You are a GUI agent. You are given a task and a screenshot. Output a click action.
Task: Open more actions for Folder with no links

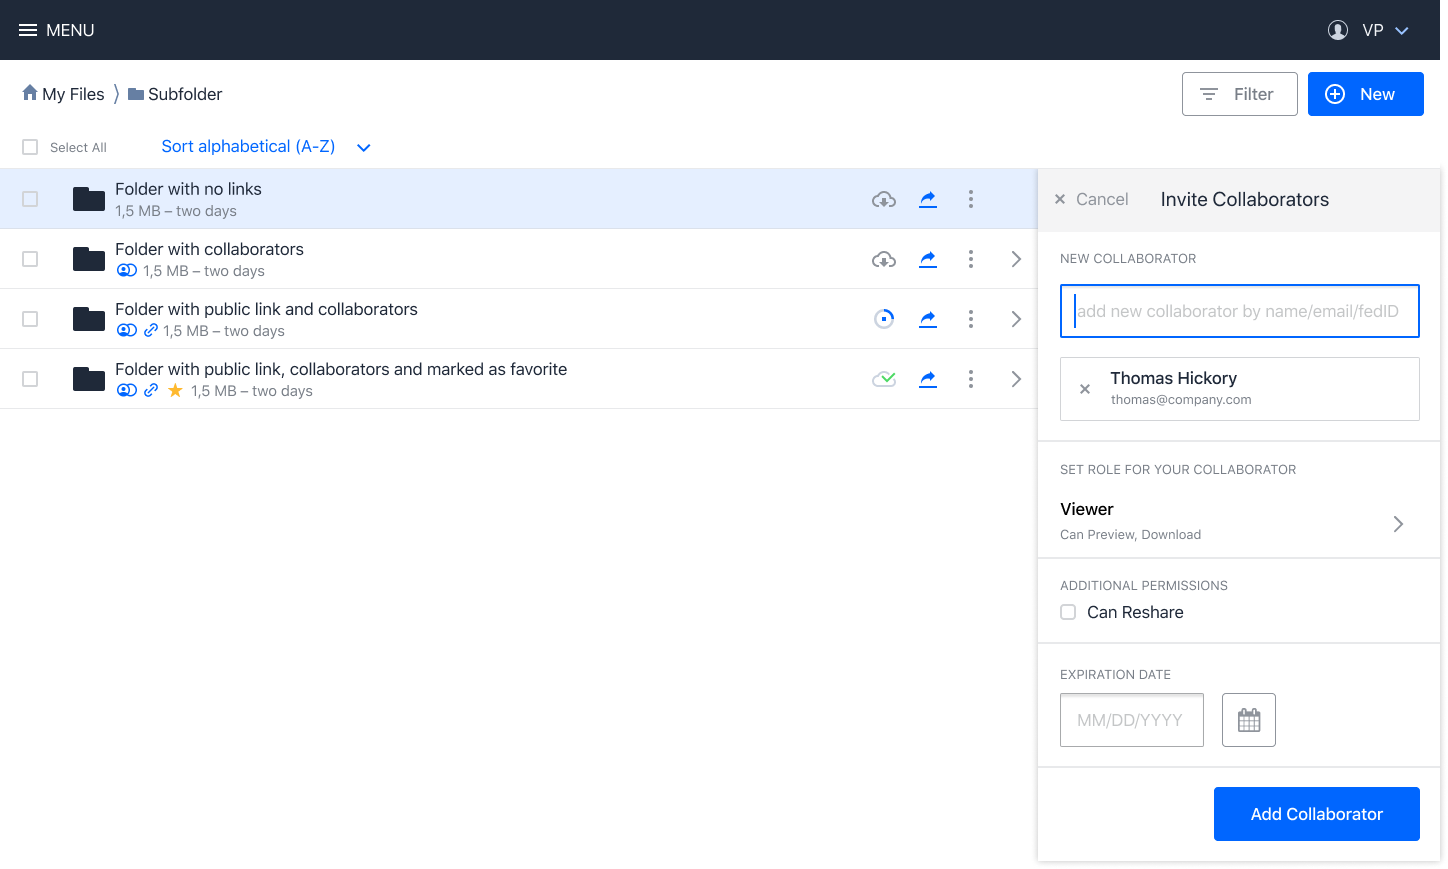tap(970, 199)
